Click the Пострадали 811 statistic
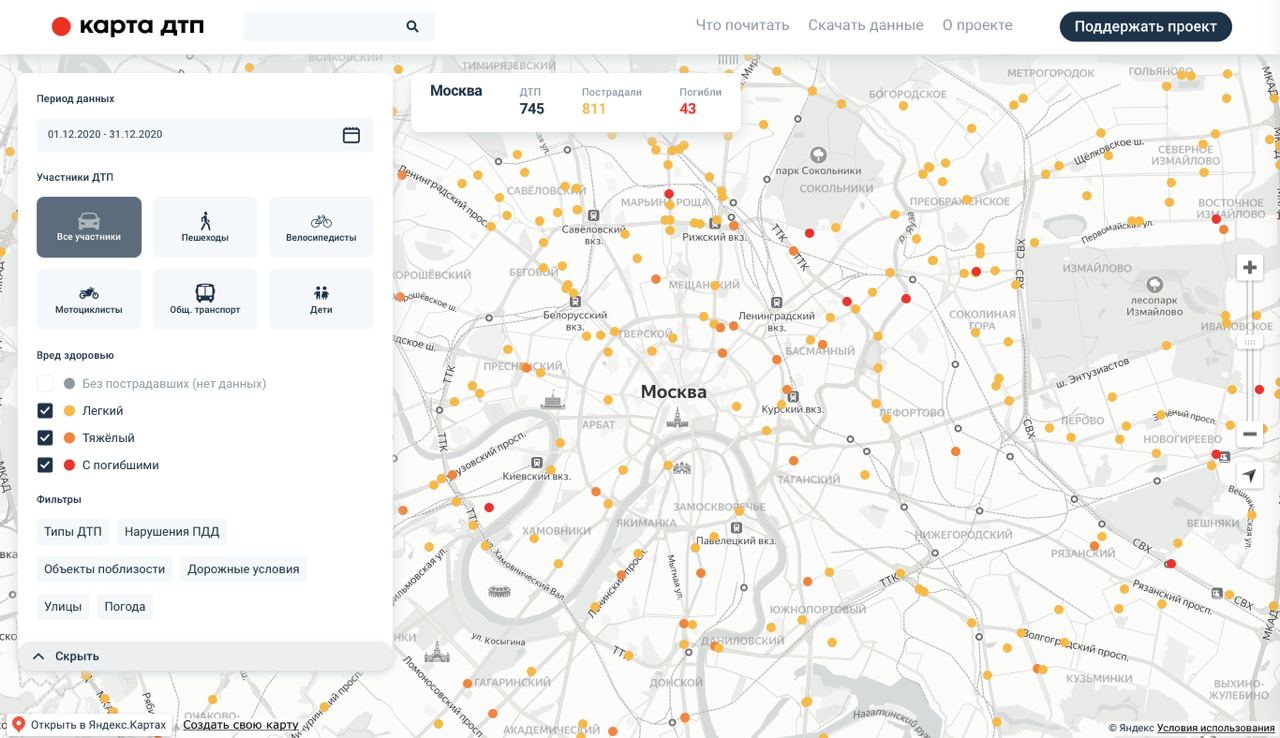The image size is (1280, 738). point(611,101)
